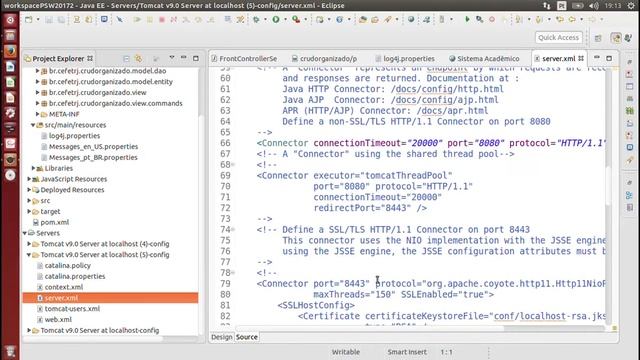Open the Debug configurations dropdown arrow
This screenshot has width=640, height=360.
click(x=265, y=19)
